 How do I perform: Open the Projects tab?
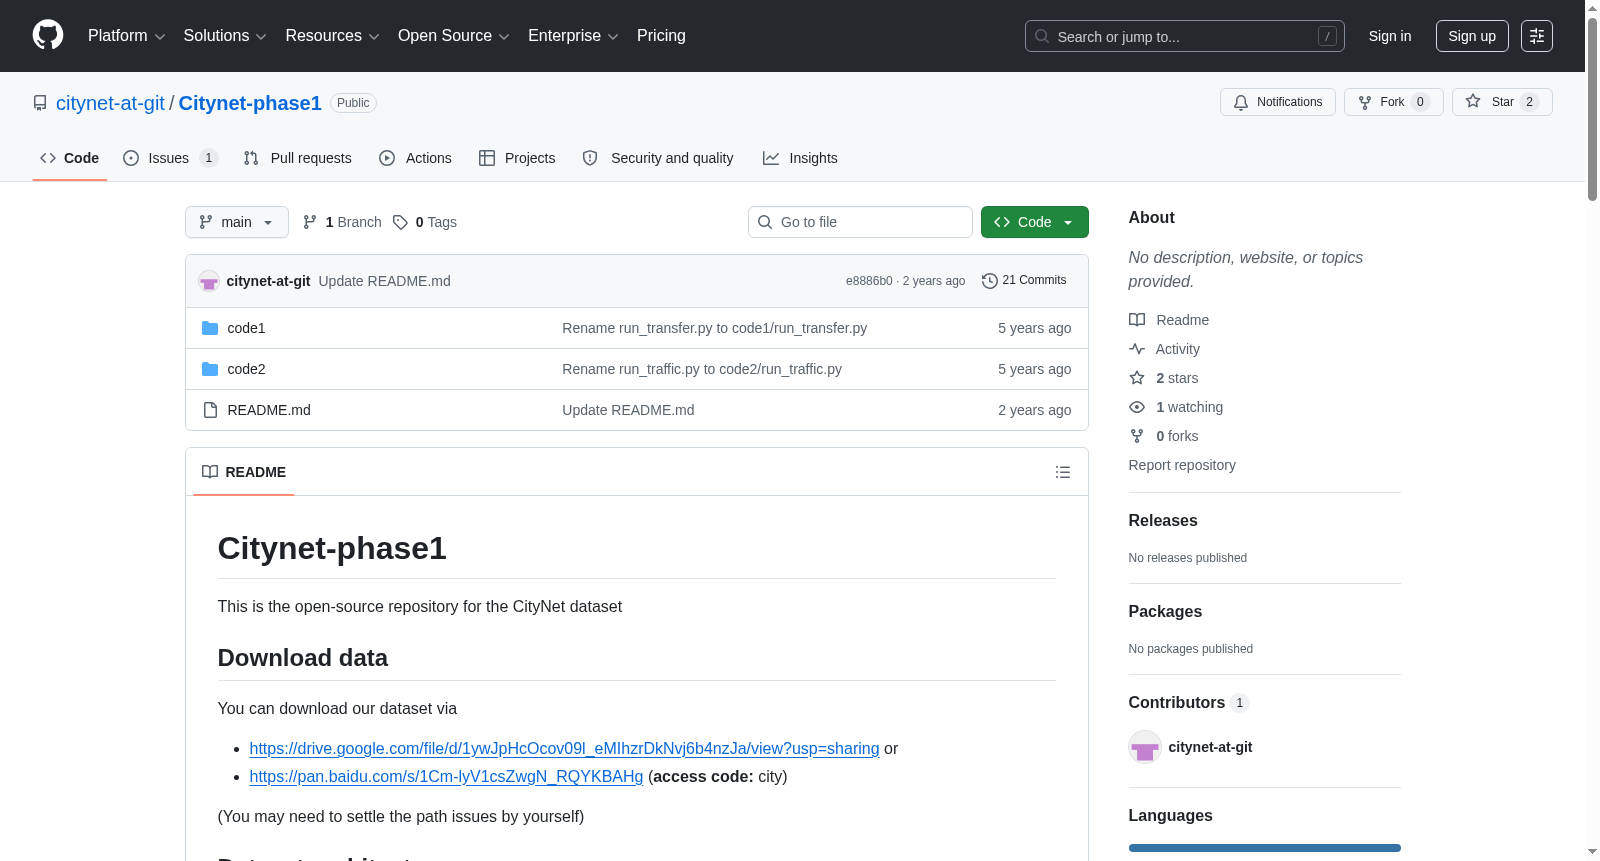(517, 158)
